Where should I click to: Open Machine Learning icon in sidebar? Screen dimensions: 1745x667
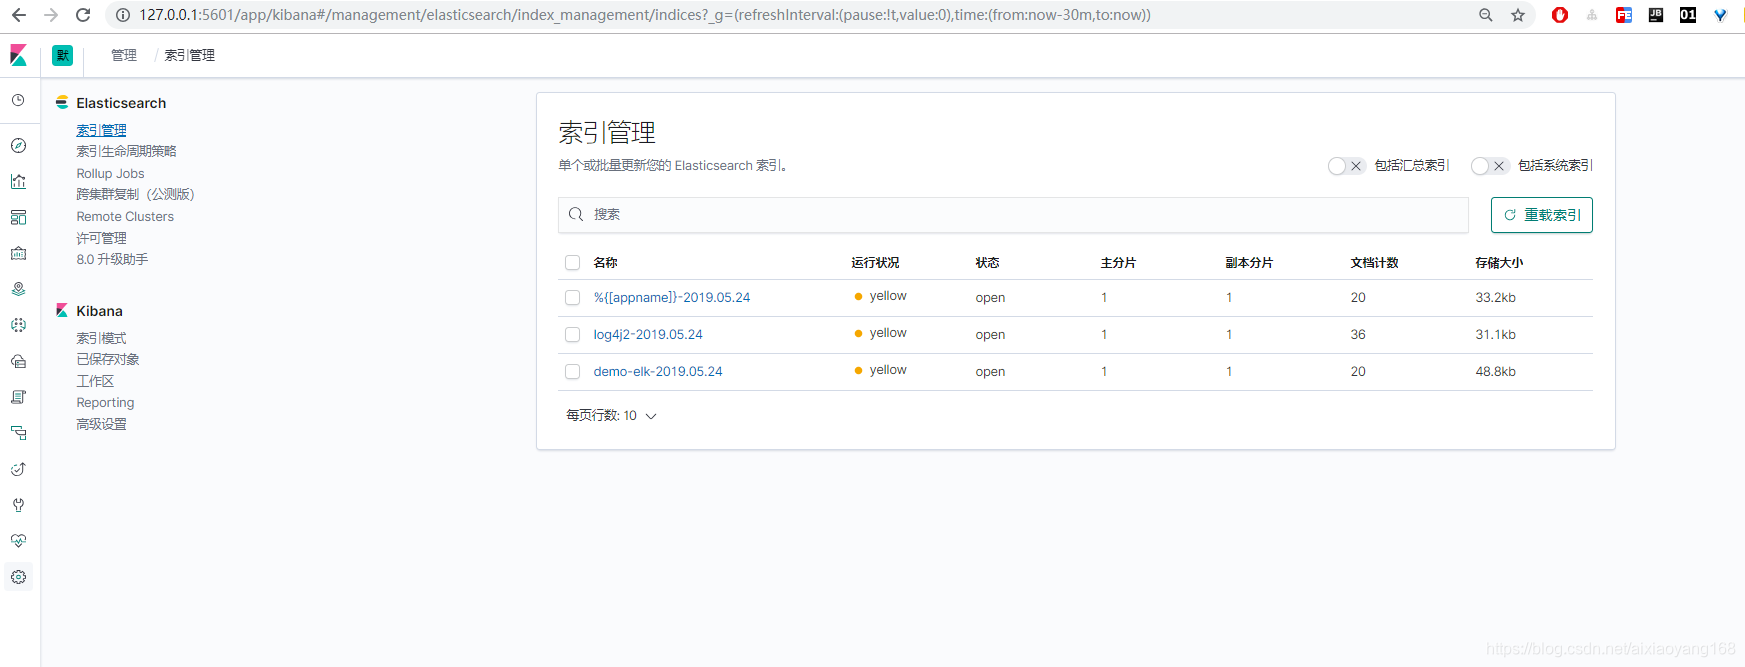18,326
